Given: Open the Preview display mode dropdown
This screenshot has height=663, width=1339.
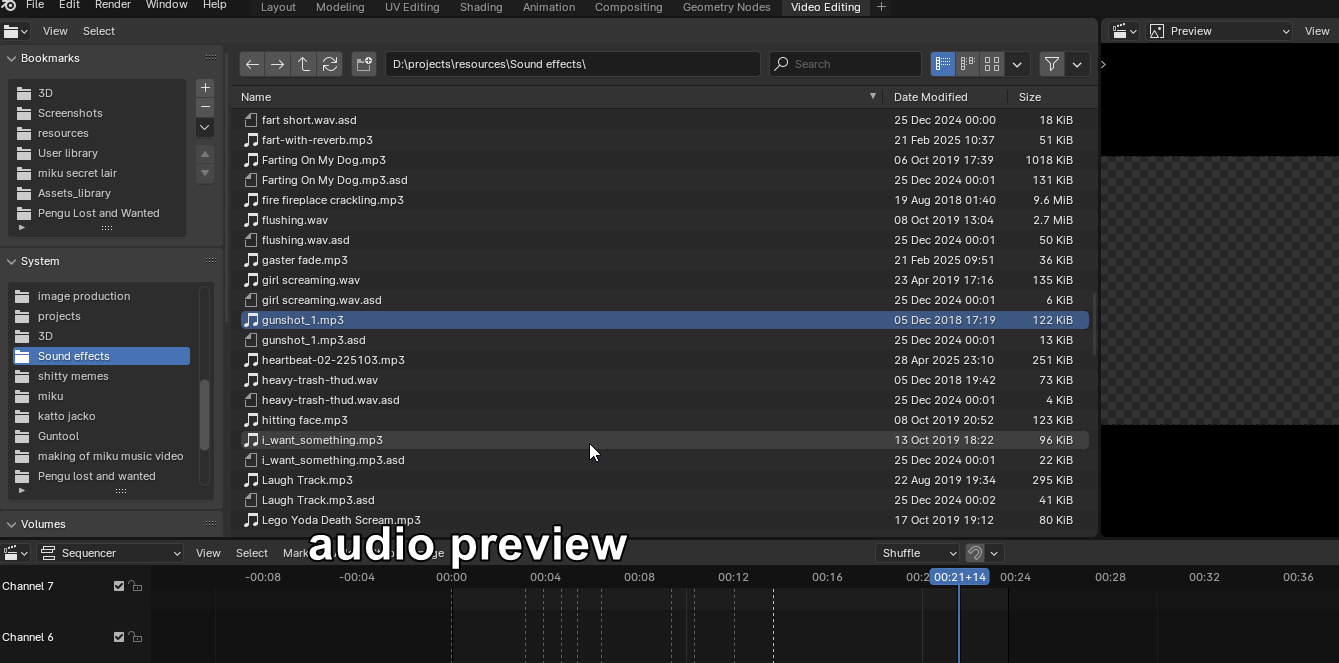Looking at the screenshot, I should [x=1220, y=31].
